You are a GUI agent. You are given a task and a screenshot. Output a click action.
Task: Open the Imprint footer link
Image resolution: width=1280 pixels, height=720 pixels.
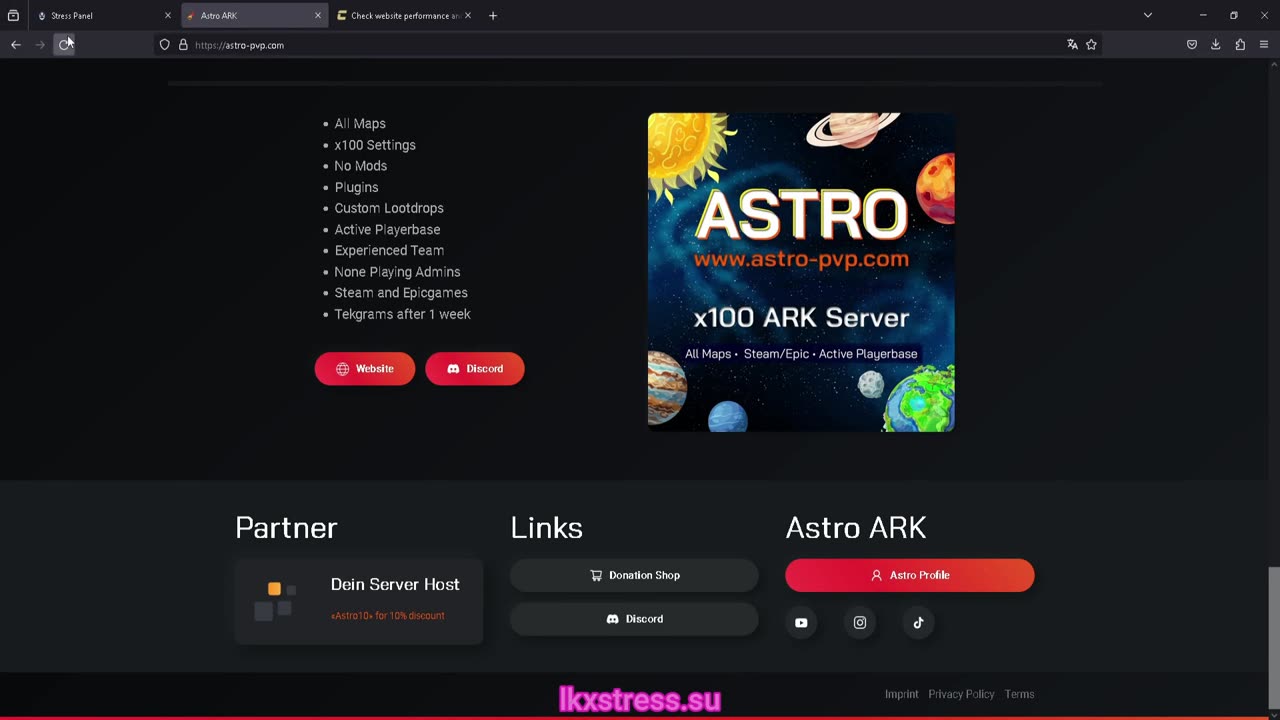click(x=901, y=694)
